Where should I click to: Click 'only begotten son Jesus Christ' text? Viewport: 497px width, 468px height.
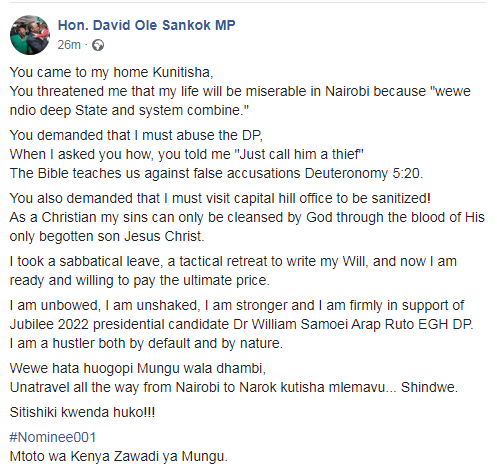coord(107,236)
